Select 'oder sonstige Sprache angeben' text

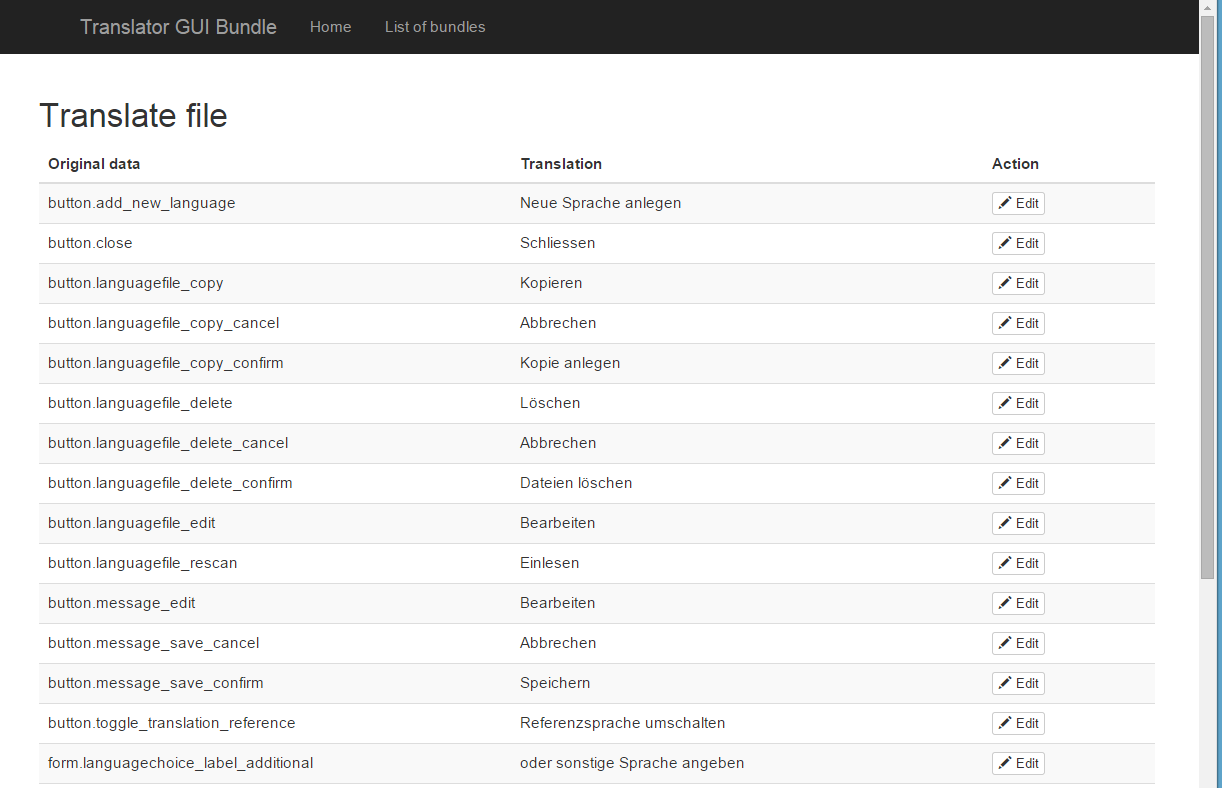click(632, 763)
